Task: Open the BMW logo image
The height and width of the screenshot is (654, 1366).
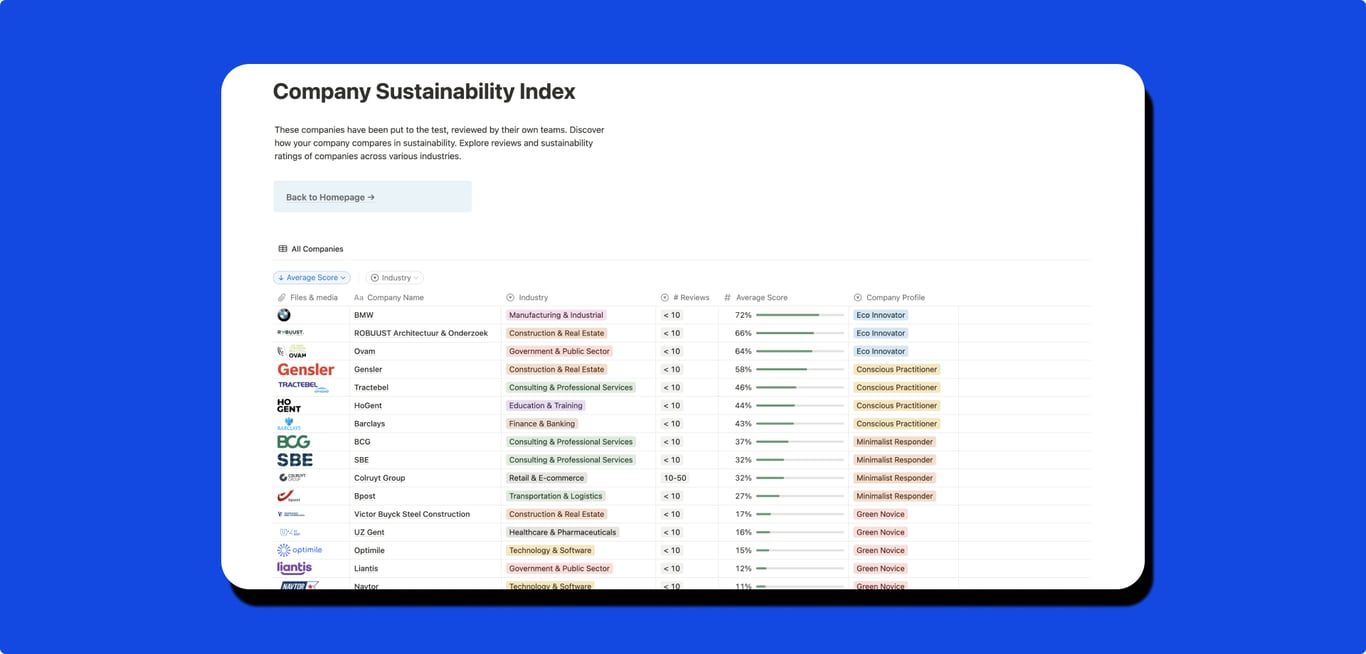Action: (284, 315)
